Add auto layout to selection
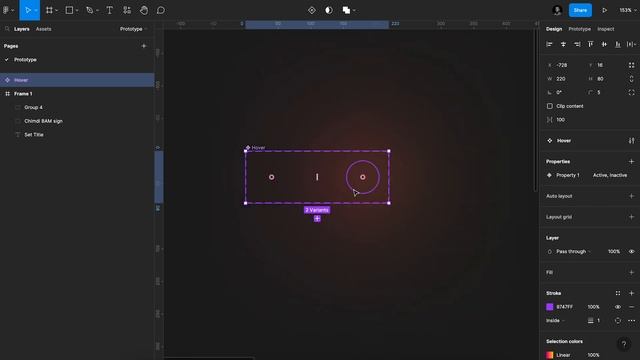Viewport: 640px width, 360px height. (631, 196)
